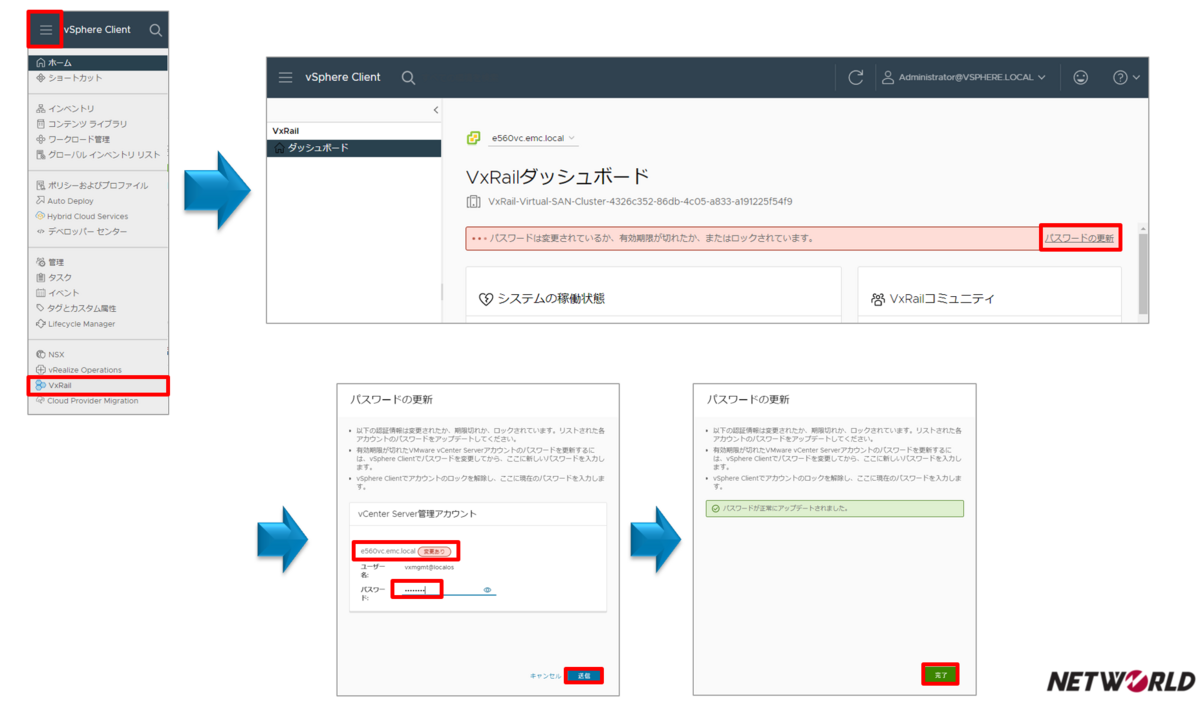Open the hamburger menu in the VxRail dashboard window

(286, 77)
